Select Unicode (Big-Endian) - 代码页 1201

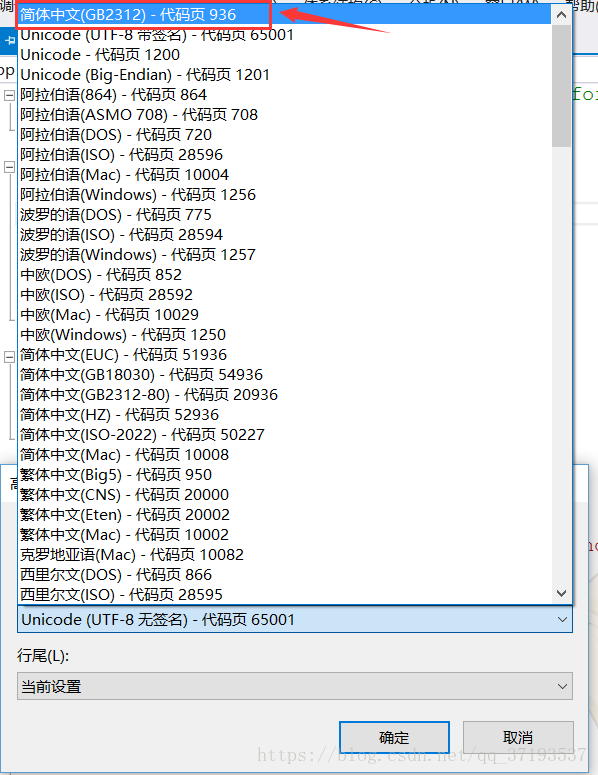tap(285, 75)
